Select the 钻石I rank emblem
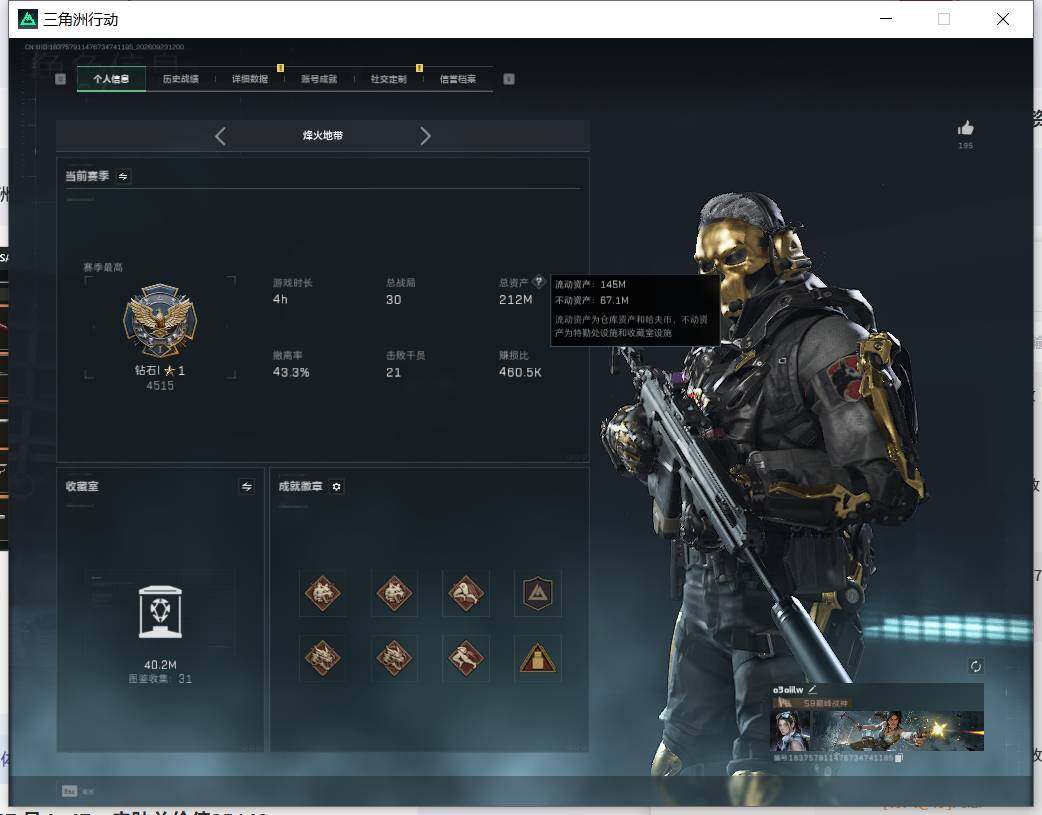 160,320
